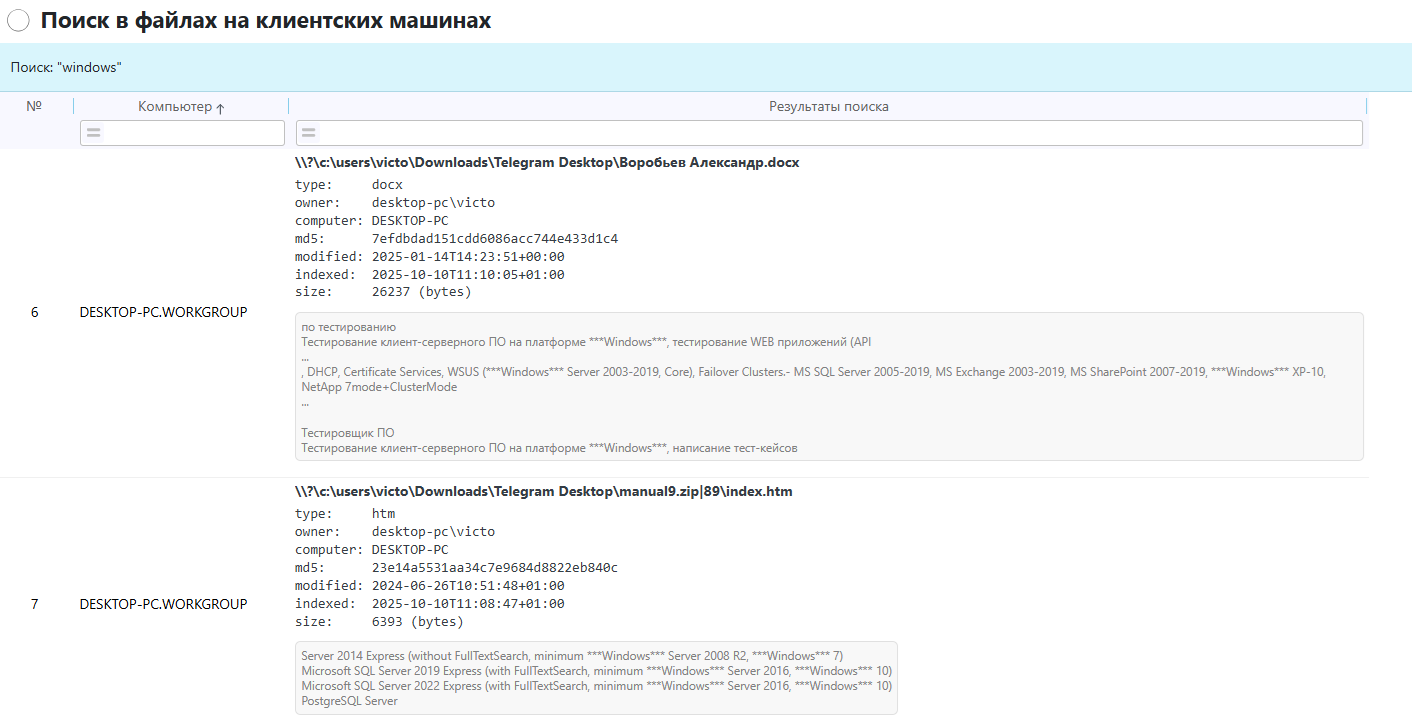Click the Поиск: "windows" search banner
This screenshot has height=726, width=1412.
tap(66, 67)
